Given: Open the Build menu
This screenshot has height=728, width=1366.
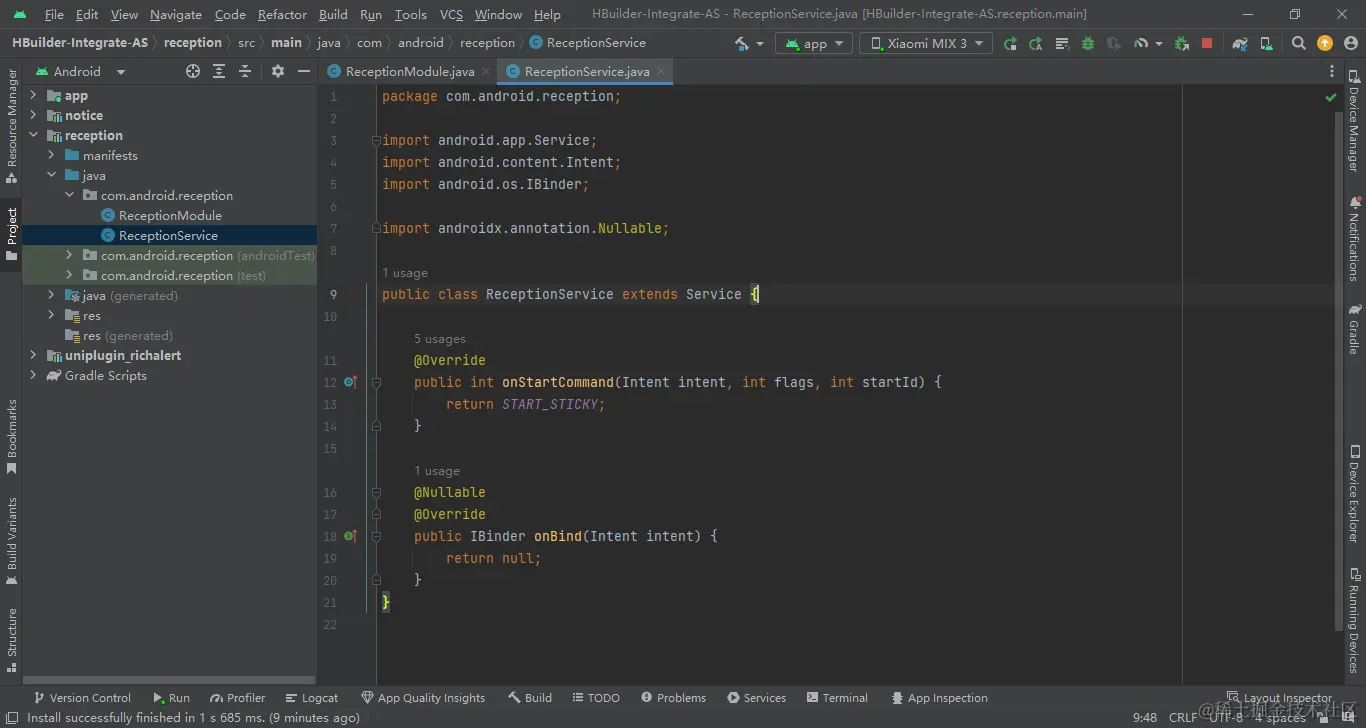Looking at the screenshot, I should 333,14.
